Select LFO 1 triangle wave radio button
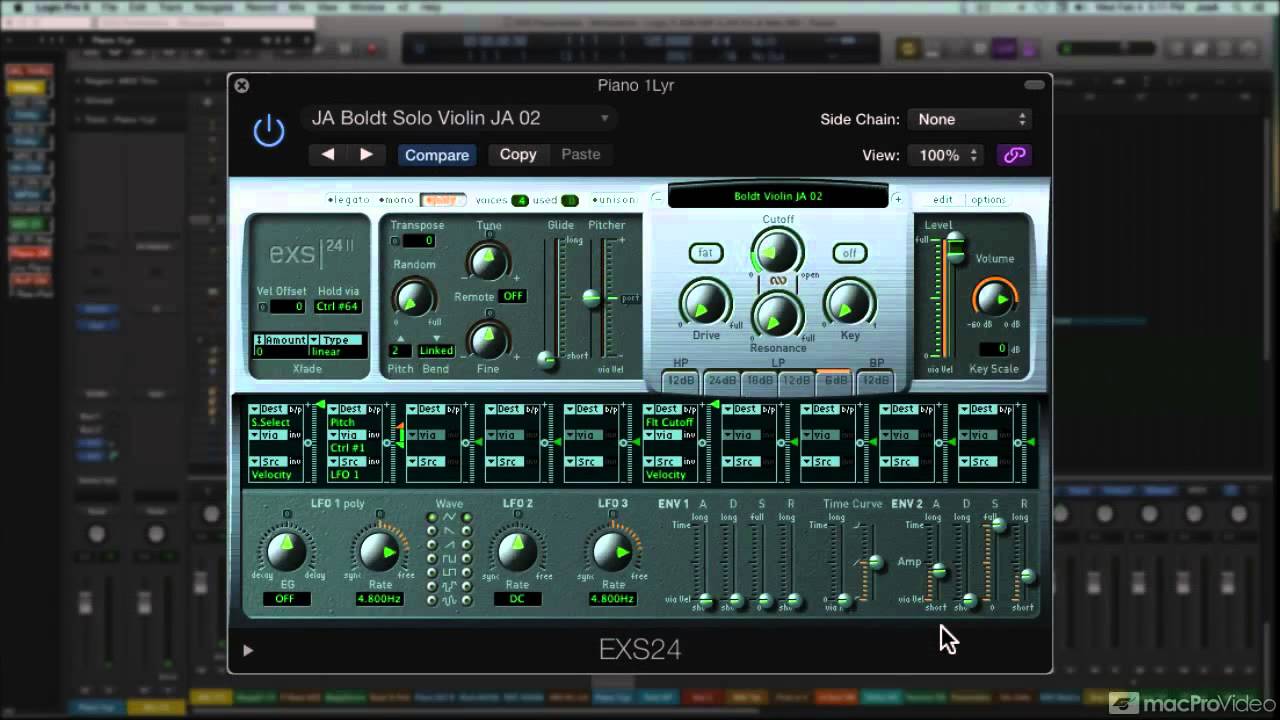The width and height of the screenshot is (1280, 720). 431,518
